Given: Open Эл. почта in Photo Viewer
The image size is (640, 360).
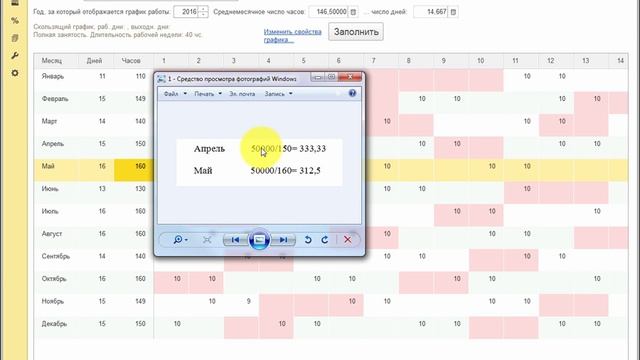Looking at the screenshot, I should (x=242, y=94).
